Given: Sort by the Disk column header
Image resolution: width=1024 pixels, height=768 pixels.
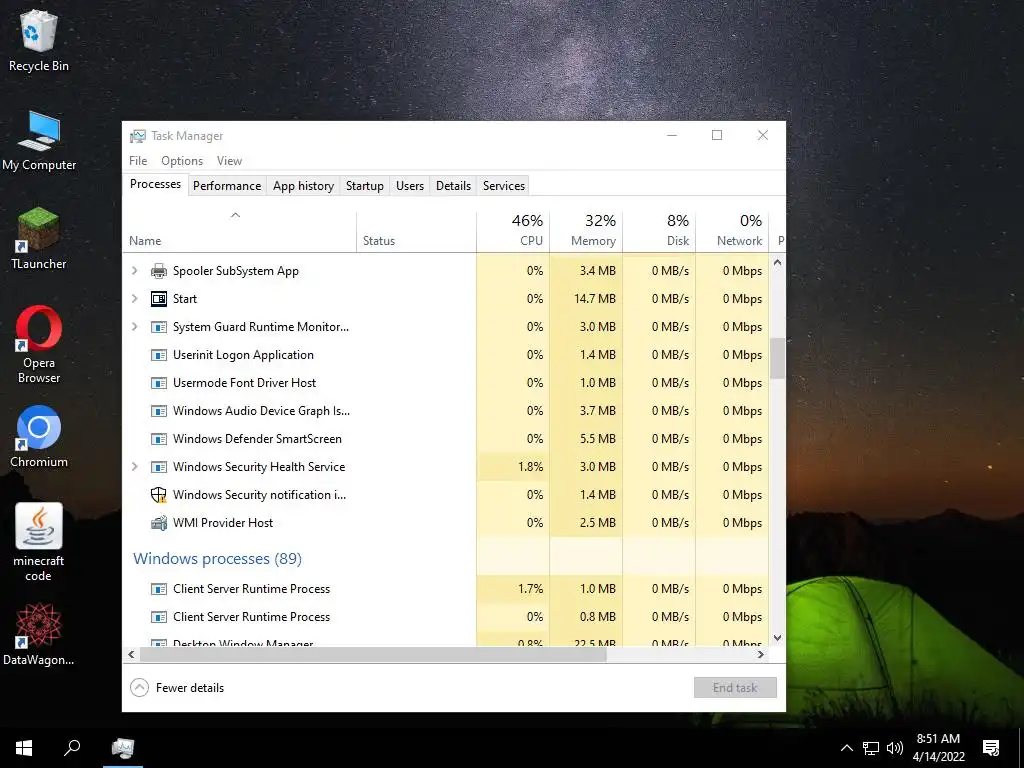Looking at the screenshot, I should click(x=659, y=232).
